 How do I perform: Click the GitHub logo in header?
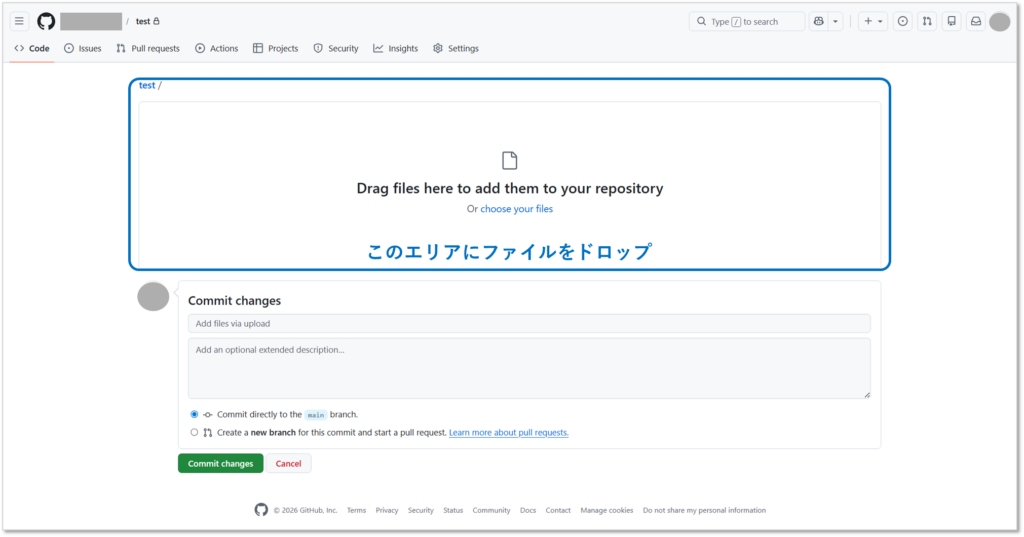tap(46, 21)
